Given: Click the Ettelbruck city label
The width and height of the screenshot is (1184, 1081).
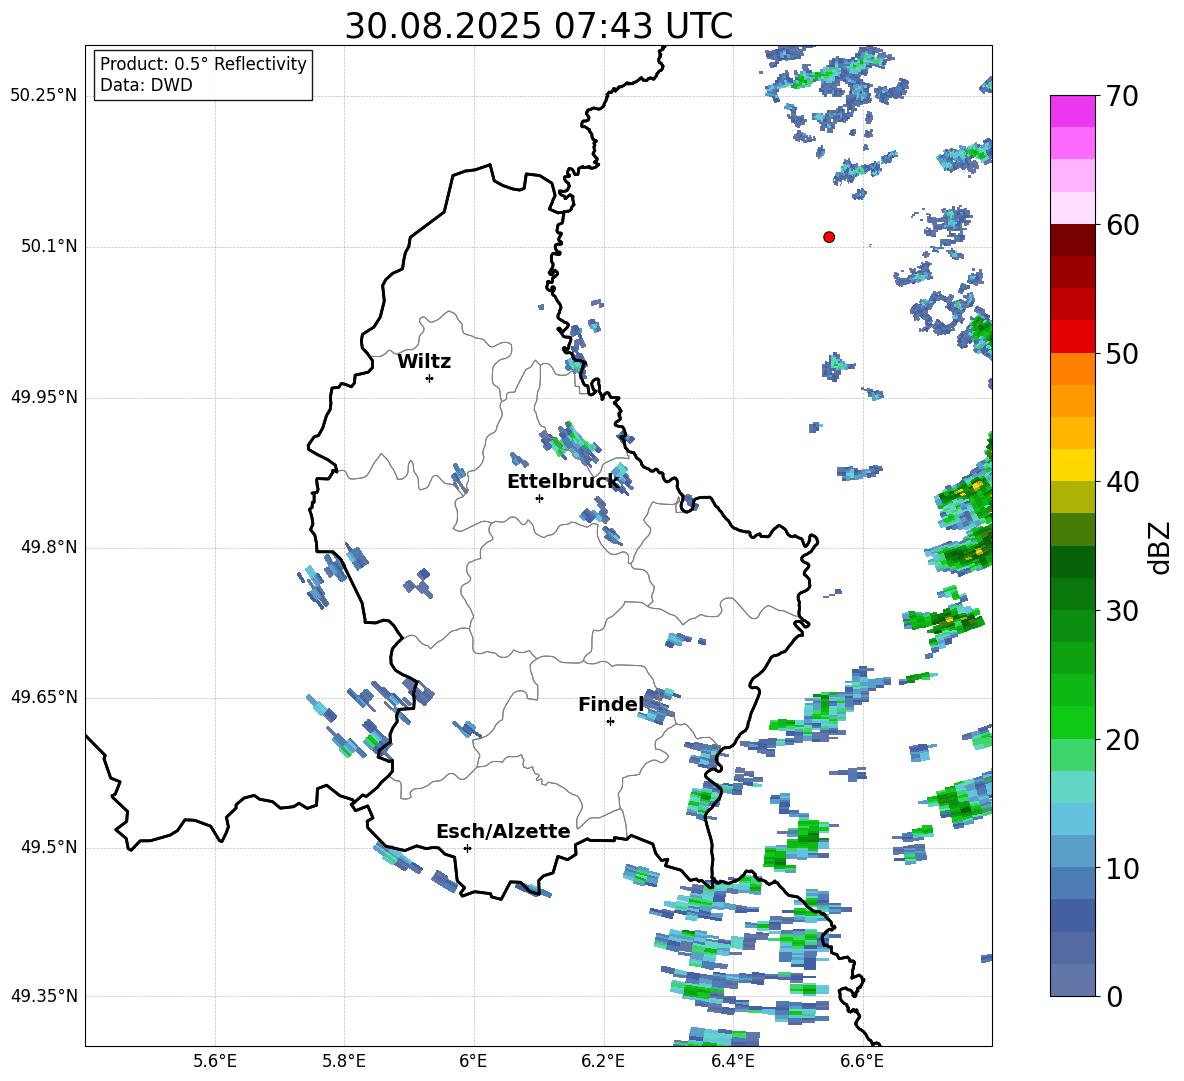Looking at the screenshot, I should 563,482.
